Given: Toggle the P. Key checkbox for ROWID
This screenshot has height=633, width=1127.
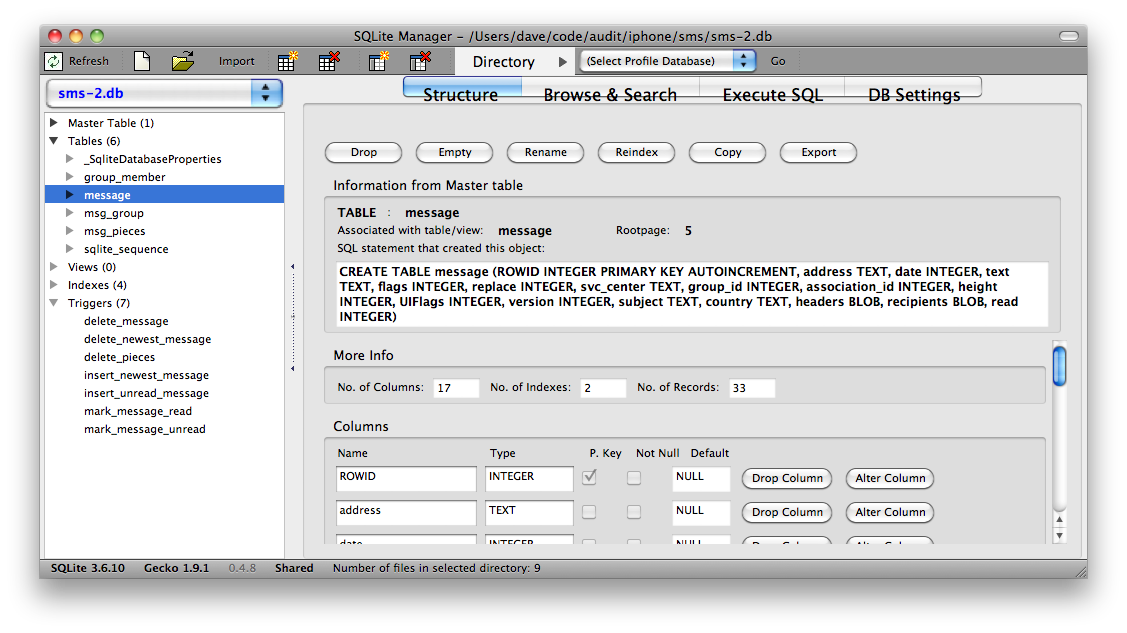Looking at the screenshot, I should (x=589, y=477).
